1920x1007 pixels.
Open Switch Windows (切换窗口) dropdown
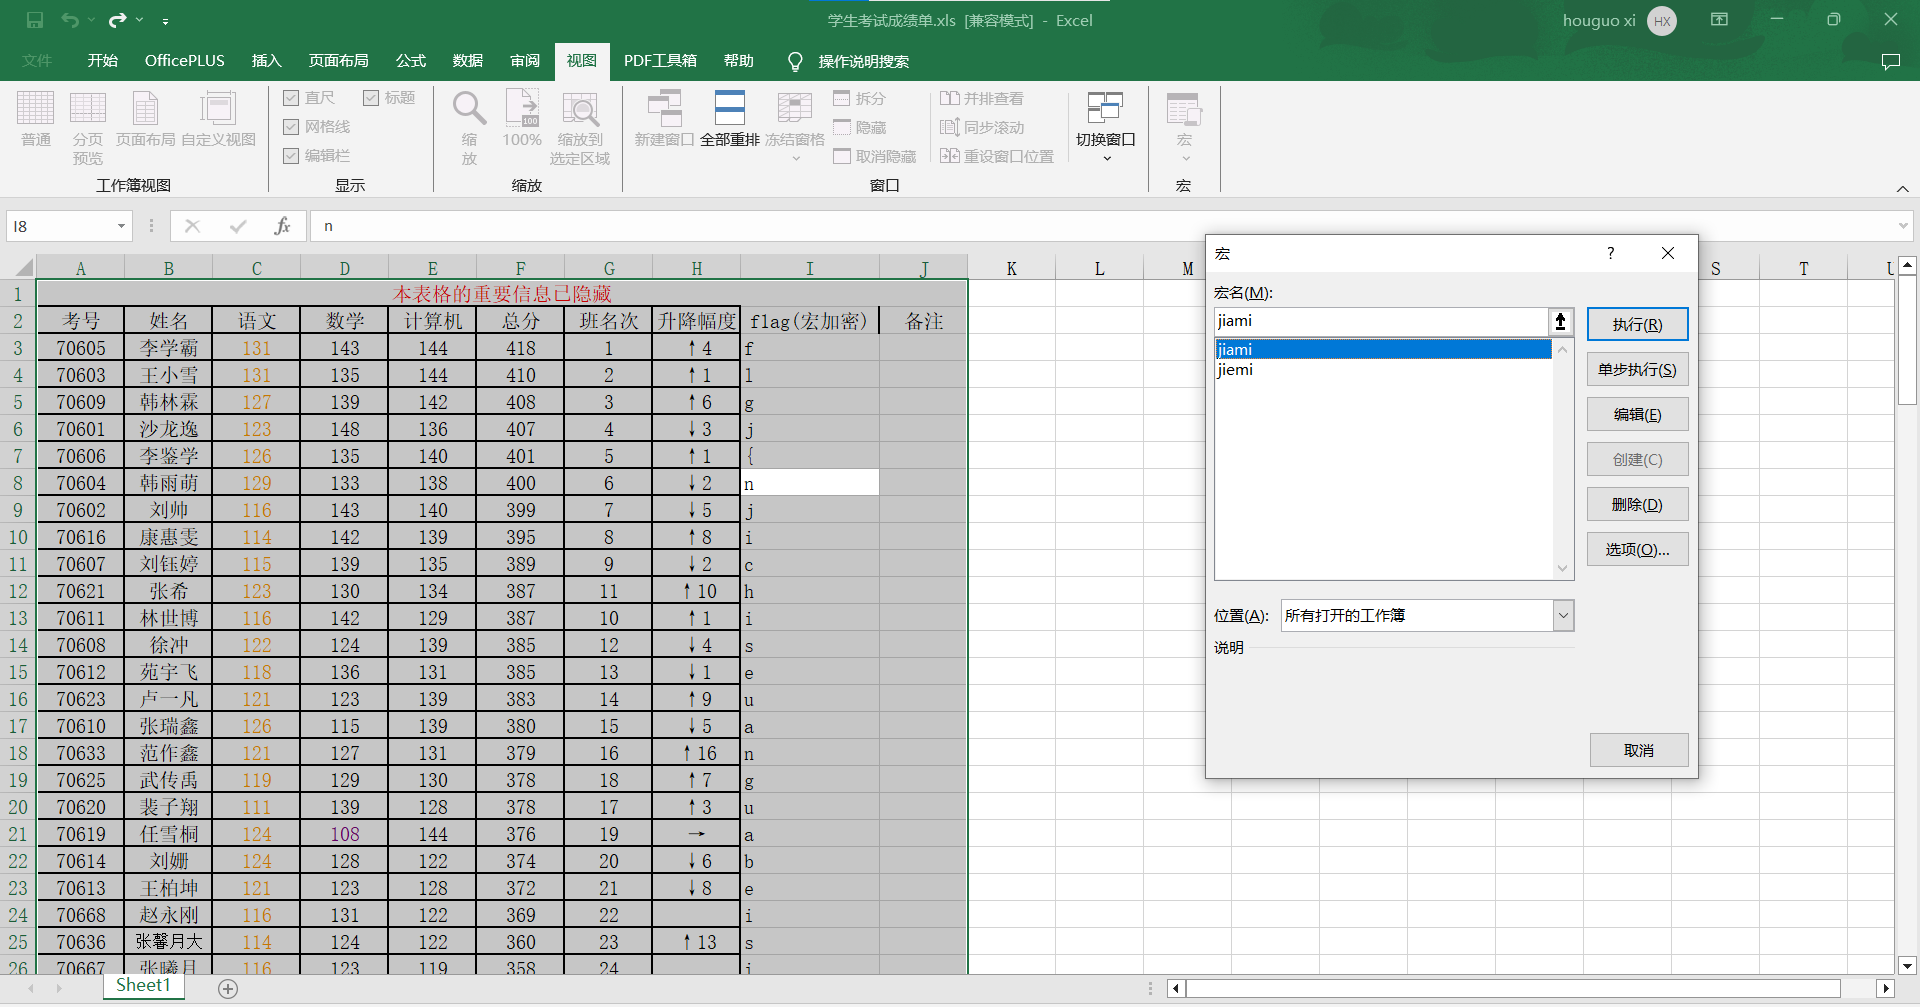coord(1106,126)
